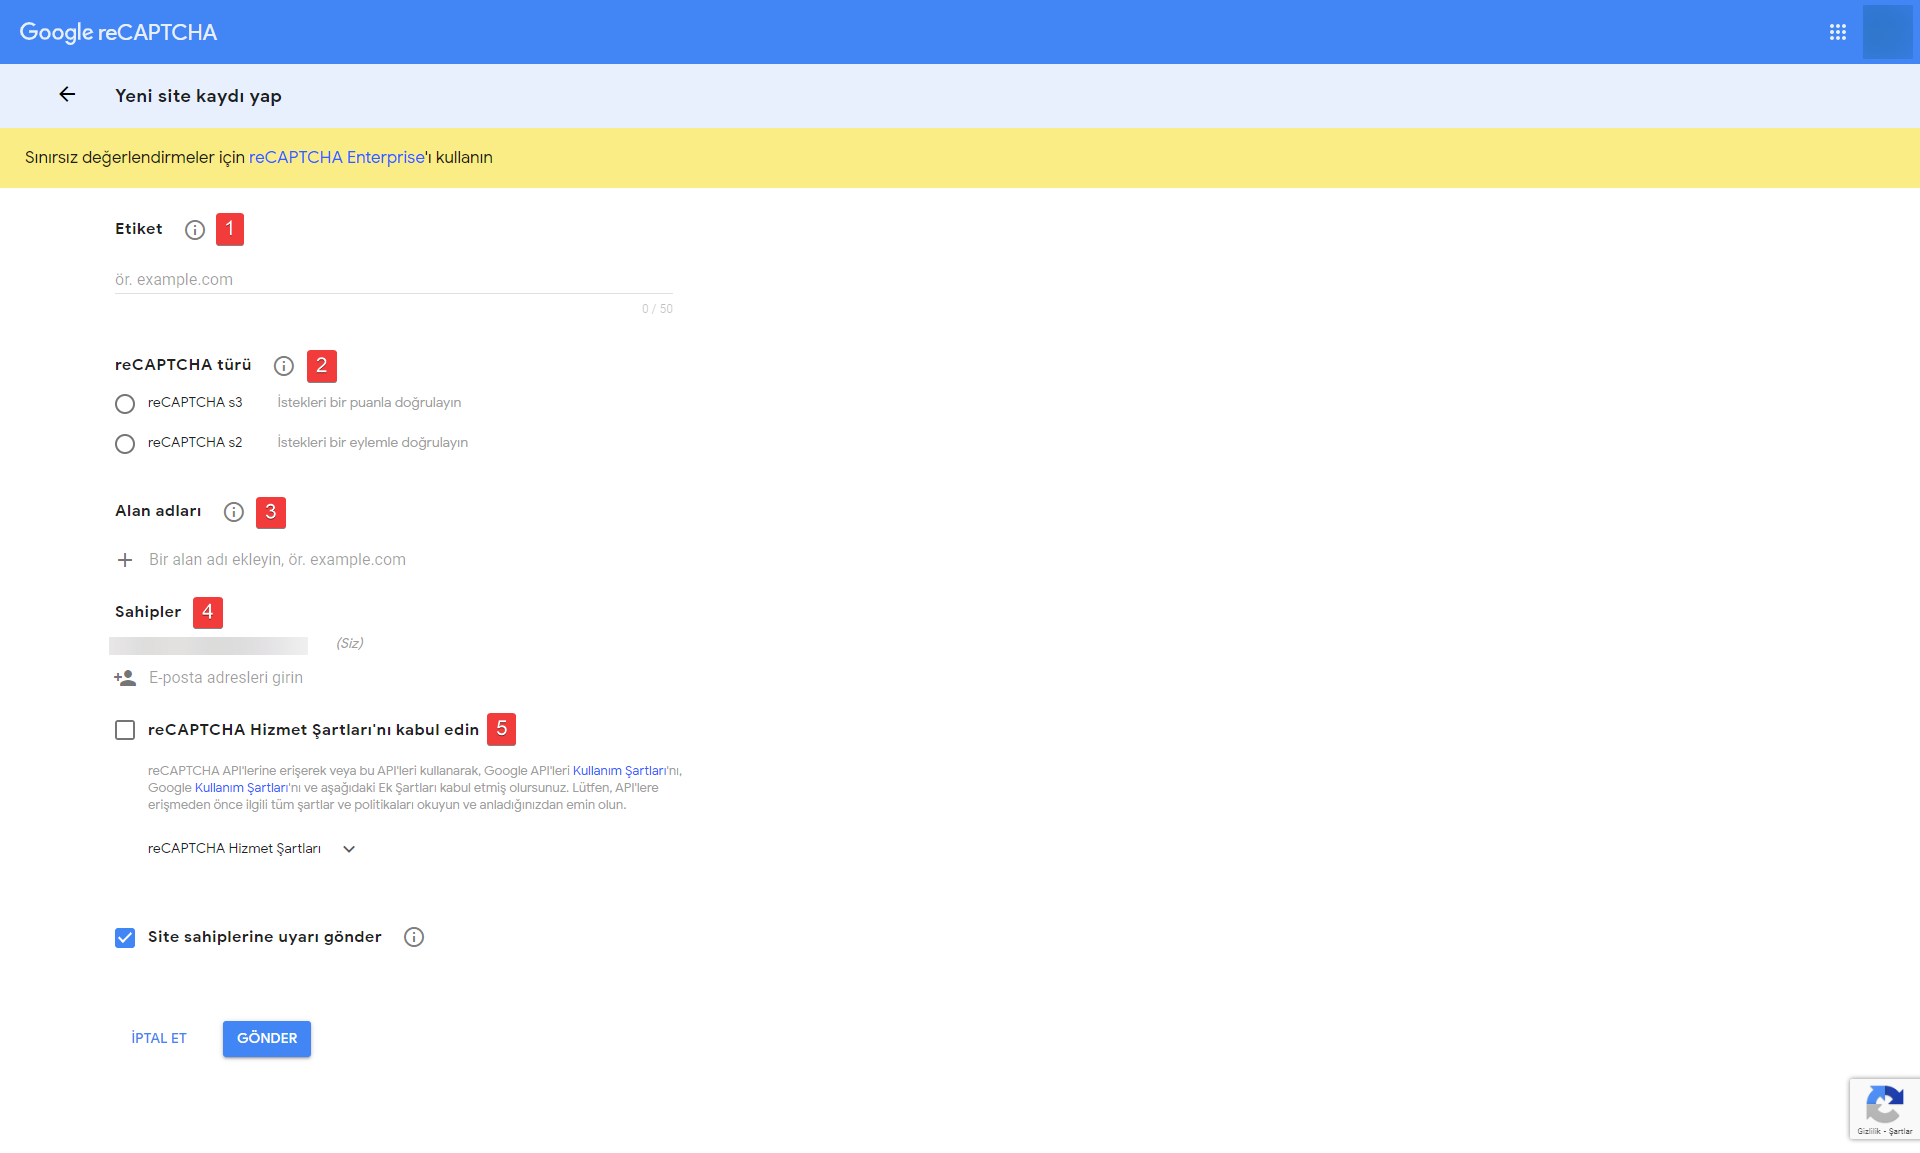
Task: Click the (Siz) owner label
Action: point(350,644)
